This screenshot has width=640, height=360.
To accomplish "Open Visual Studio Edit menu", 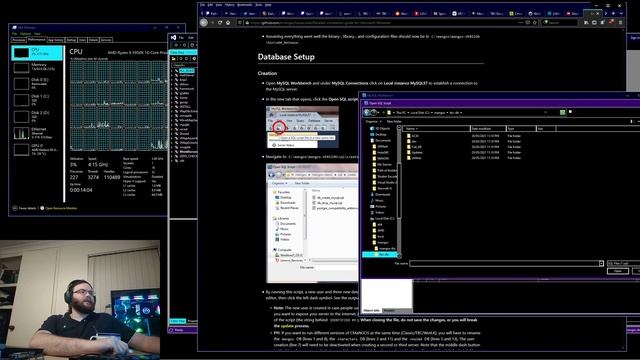I will click(x=191, y=38).
